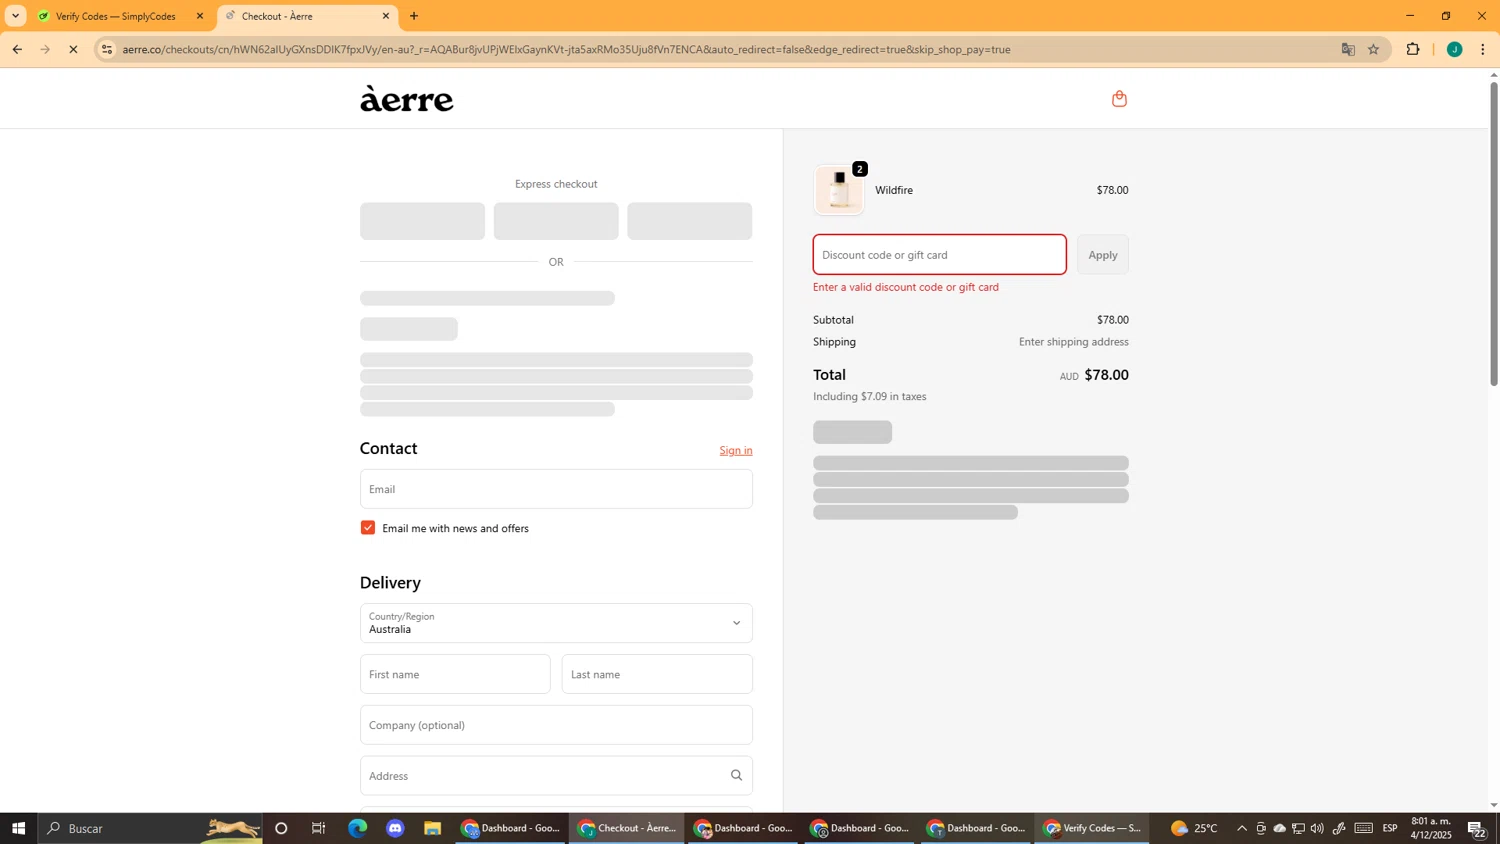
Task: Open a new browser tab
Action: (x=414, y=16)
